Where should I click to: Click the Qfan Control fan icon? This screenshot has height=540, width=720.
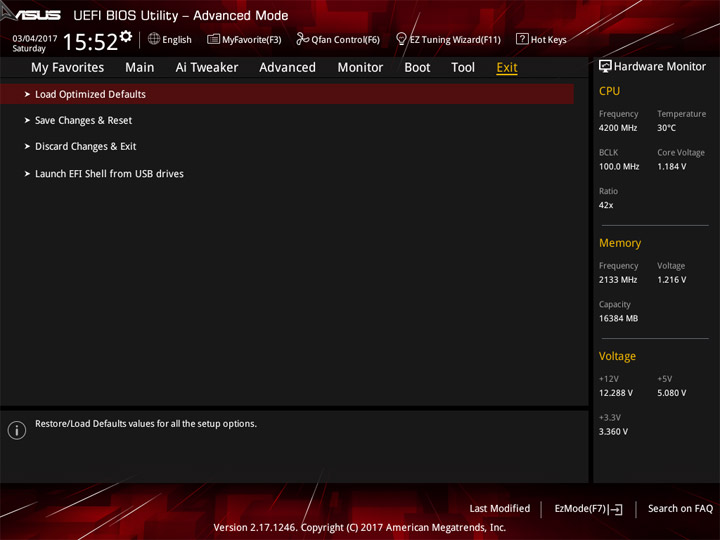click(x=302, y=39)
